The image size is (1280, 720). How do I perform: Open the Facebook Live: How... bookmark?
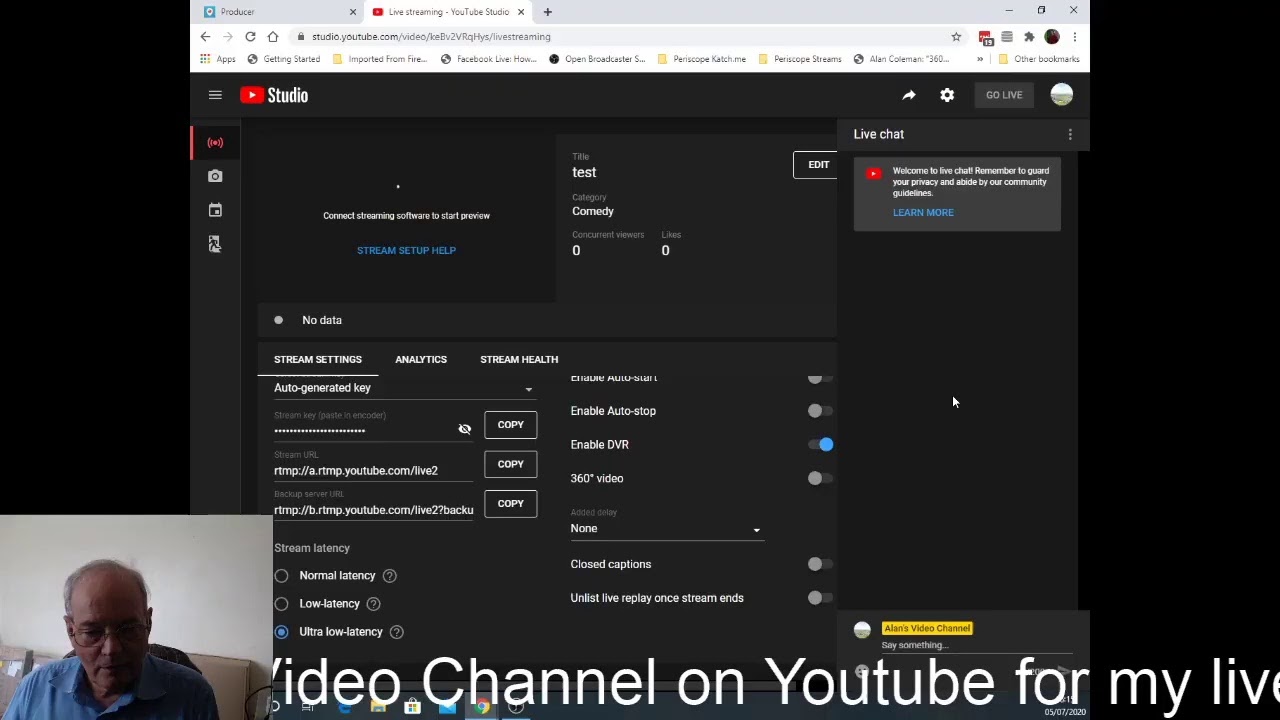[488, 59]
